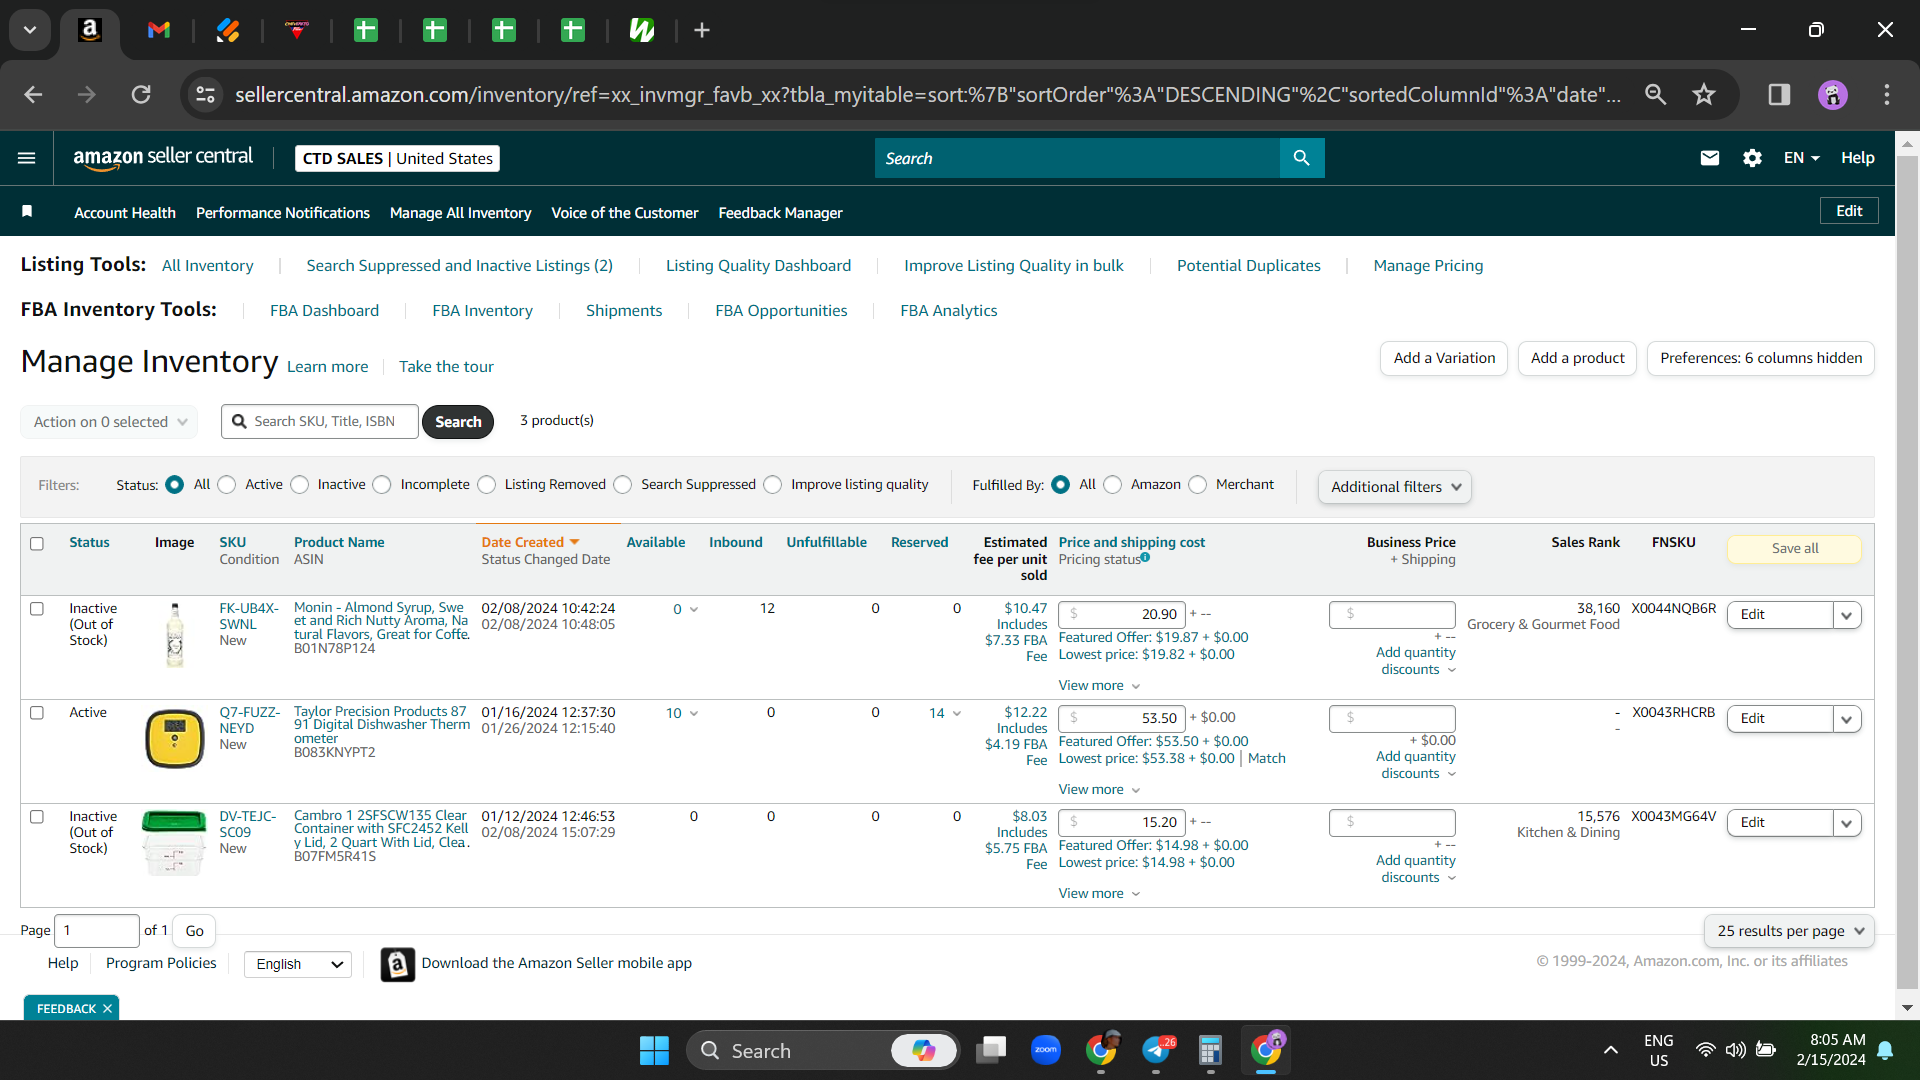The image size is (1920, 1080).
Task: Open the settings gear icon
Action: coord(1752,158)
